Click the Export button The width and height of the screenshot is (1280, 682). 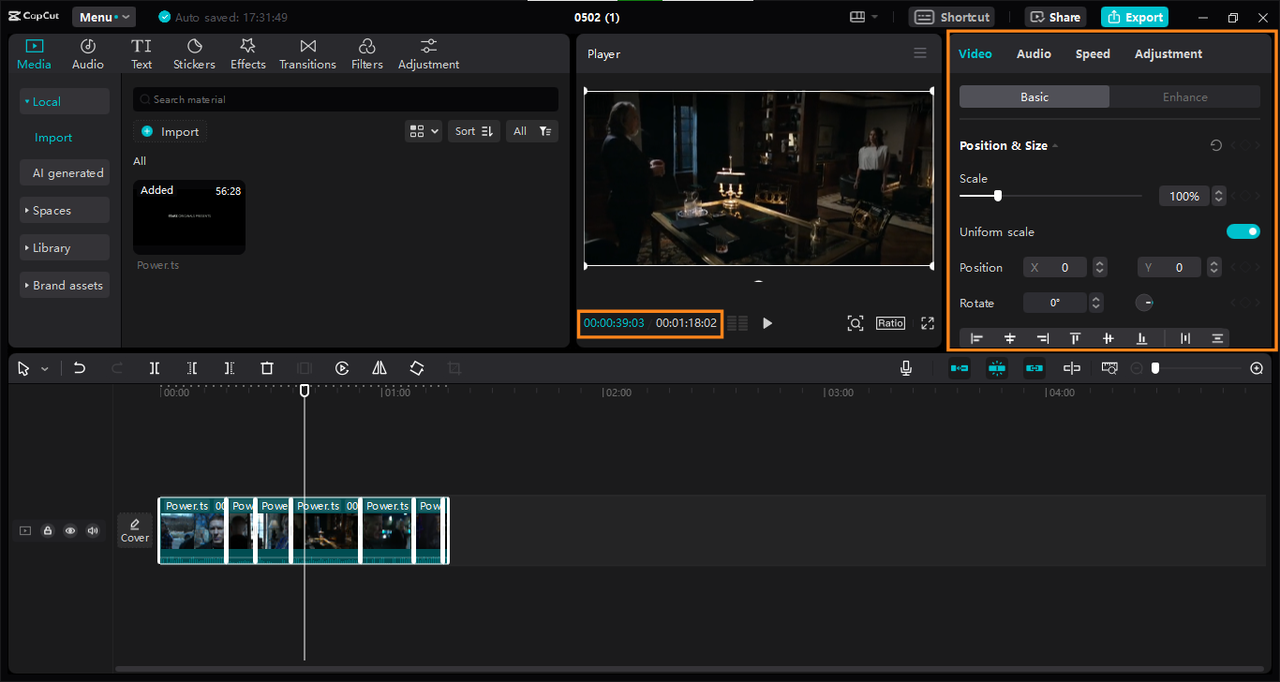pyautogui.click(x=1135, y=17)
